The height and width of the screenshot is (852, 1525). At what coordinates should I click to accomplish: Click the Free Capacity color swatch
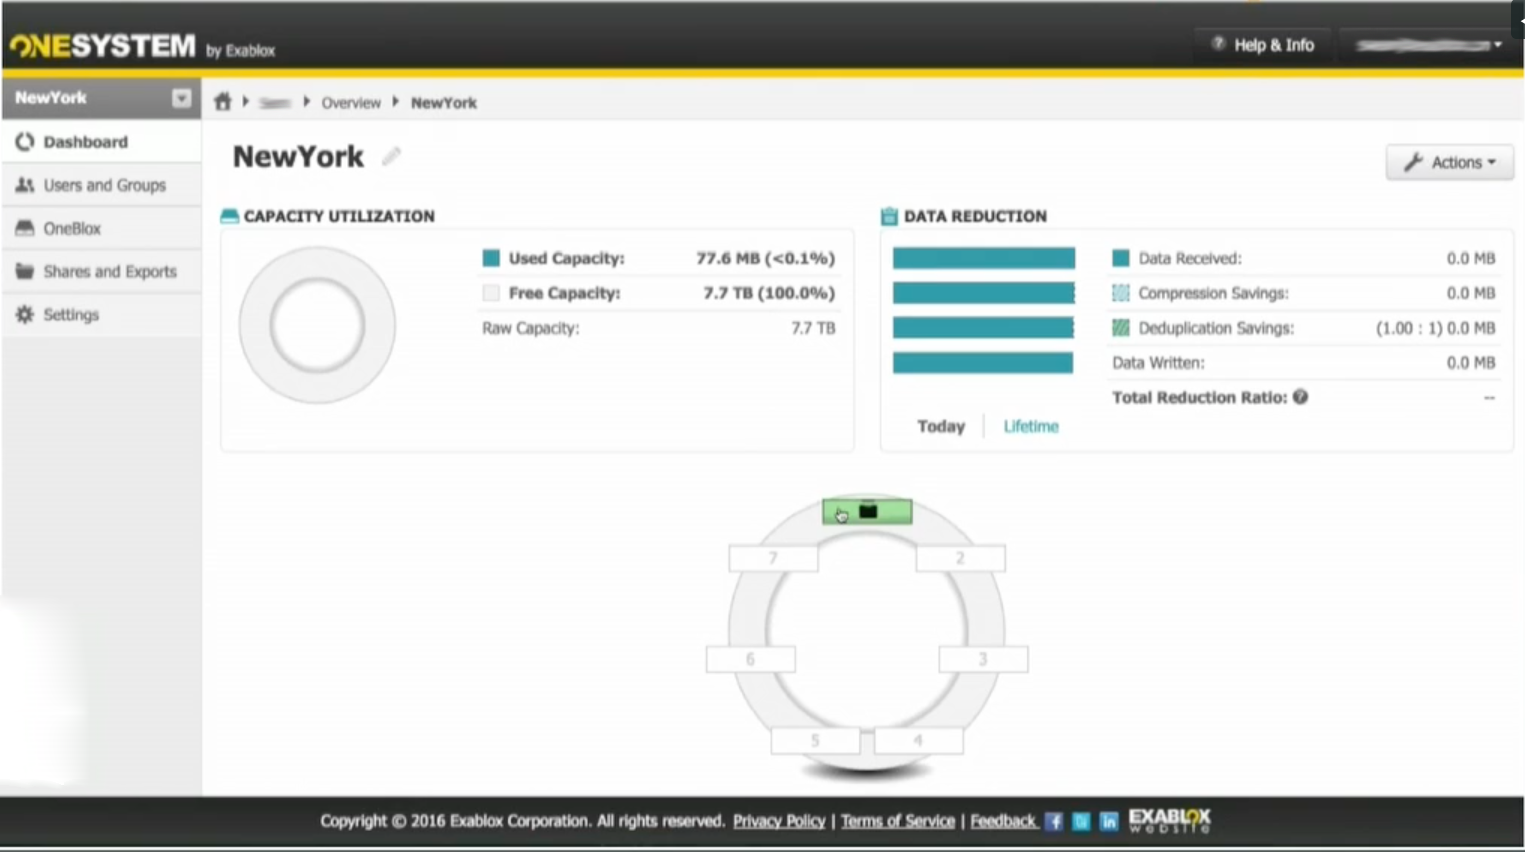pyautogui.click(x=491, y=293)
